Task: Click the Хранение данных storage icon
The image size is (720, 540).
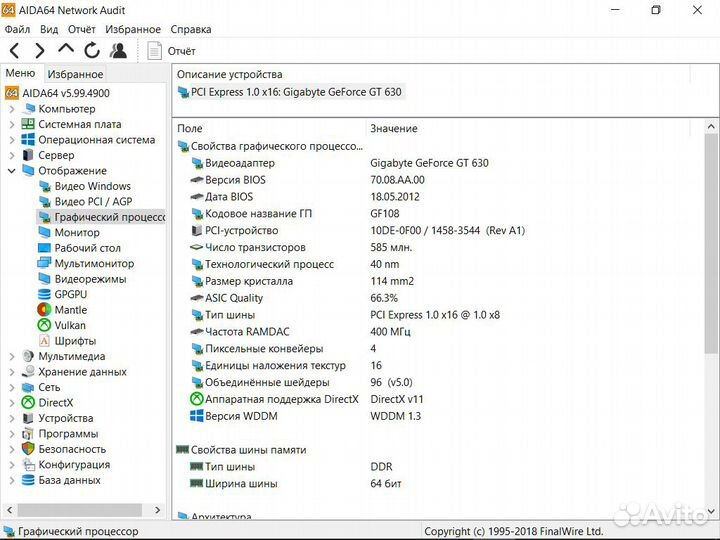Action: click(x=28, y=371)
